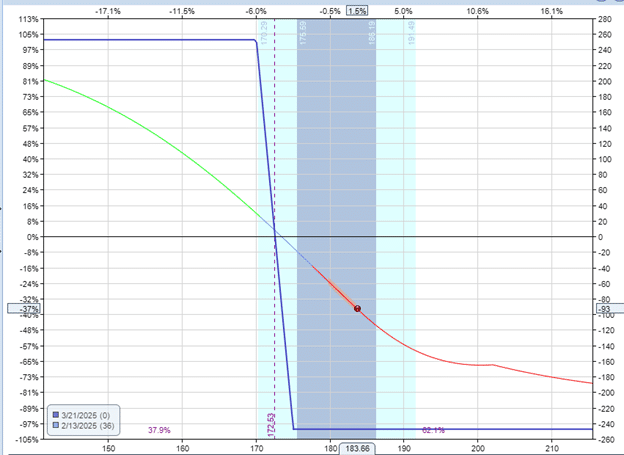The image size is (624, 455).
Task: Click the -93 marker on the right axis
Action: [x=610, y=309]
